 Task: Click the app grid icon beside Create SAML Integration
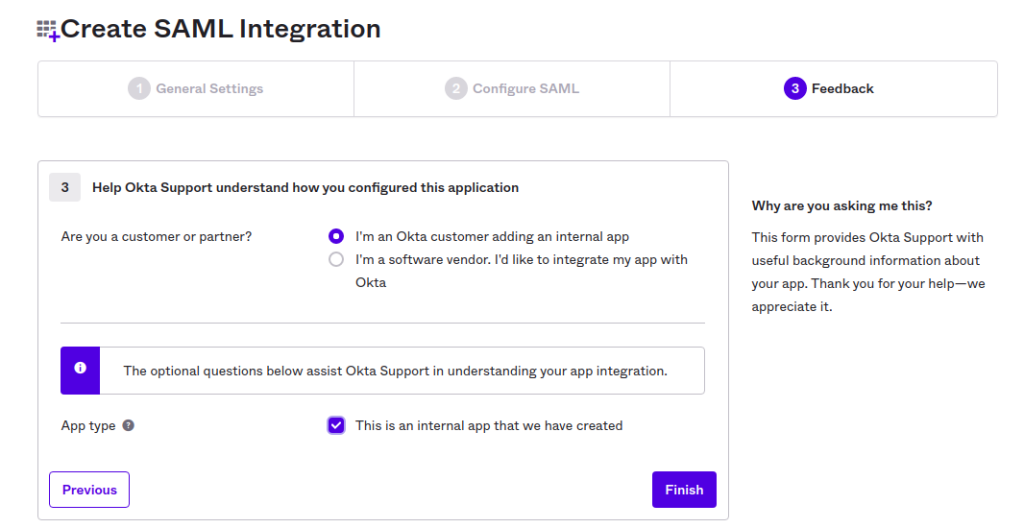(48, 31)
